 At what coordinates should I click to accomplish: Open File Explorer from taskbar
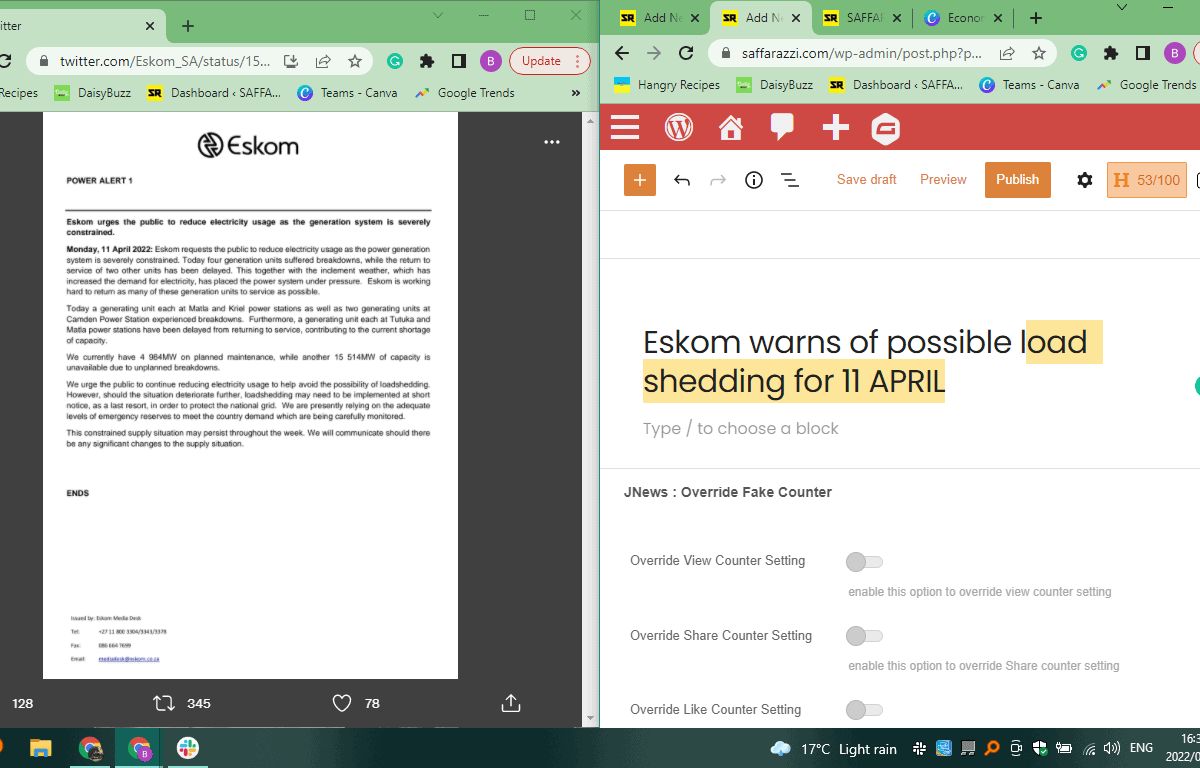(x=41, y=748)
